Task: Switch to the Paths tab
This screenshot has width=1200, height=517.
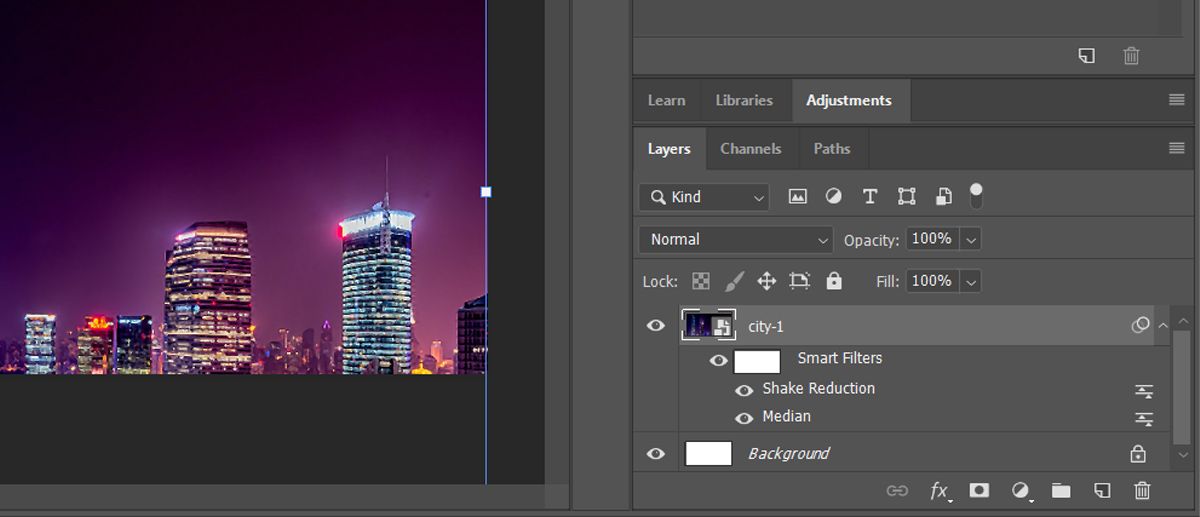Action: tap(831, 149)
